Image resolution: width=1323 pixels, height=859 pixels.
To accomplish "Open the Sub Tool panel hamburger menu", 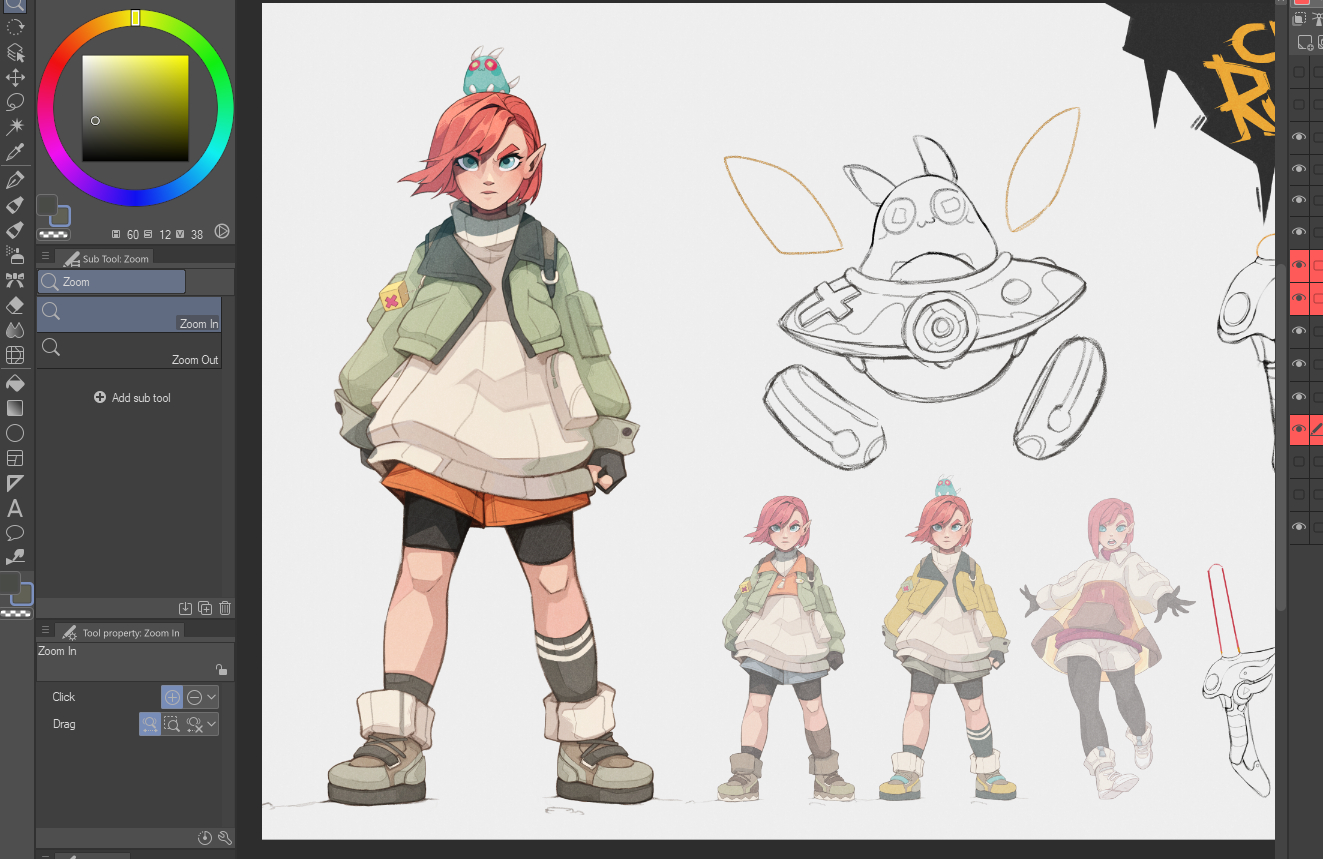I will (x=45, y=257).
